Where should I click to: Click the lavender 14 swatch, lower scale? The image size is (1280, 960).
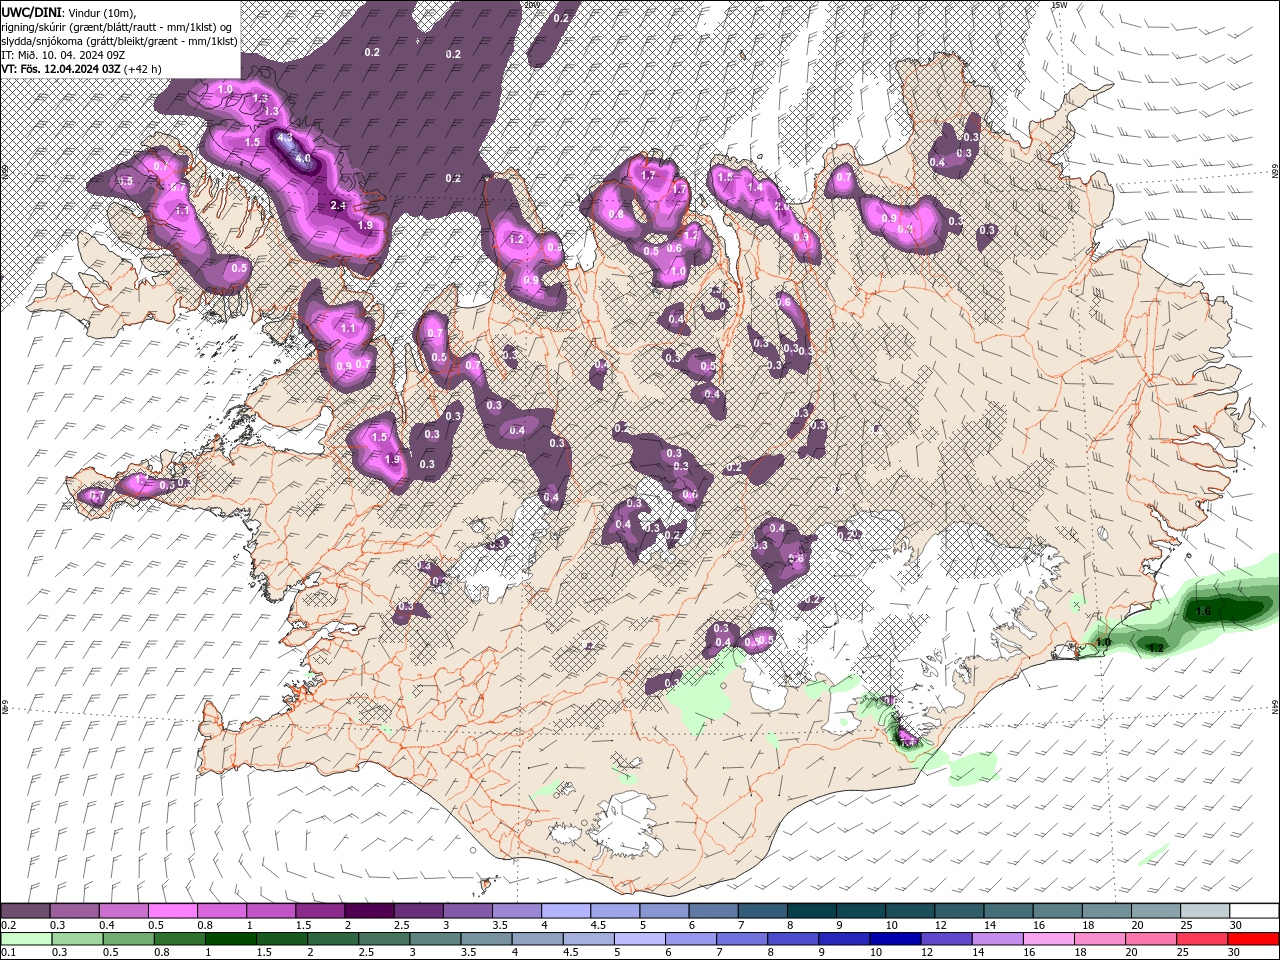[997, 939]
